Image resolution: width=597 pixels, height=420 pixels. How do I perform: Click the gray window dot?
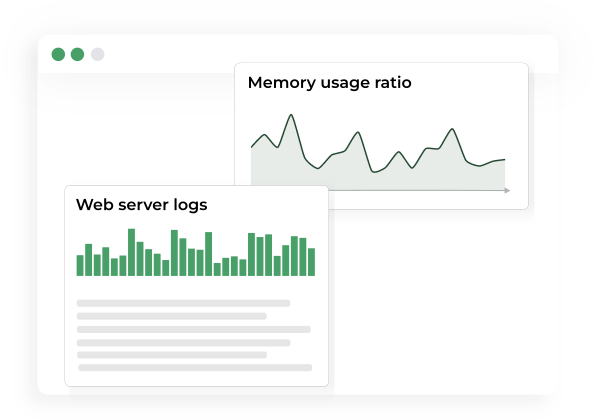[x=97, y=54]
